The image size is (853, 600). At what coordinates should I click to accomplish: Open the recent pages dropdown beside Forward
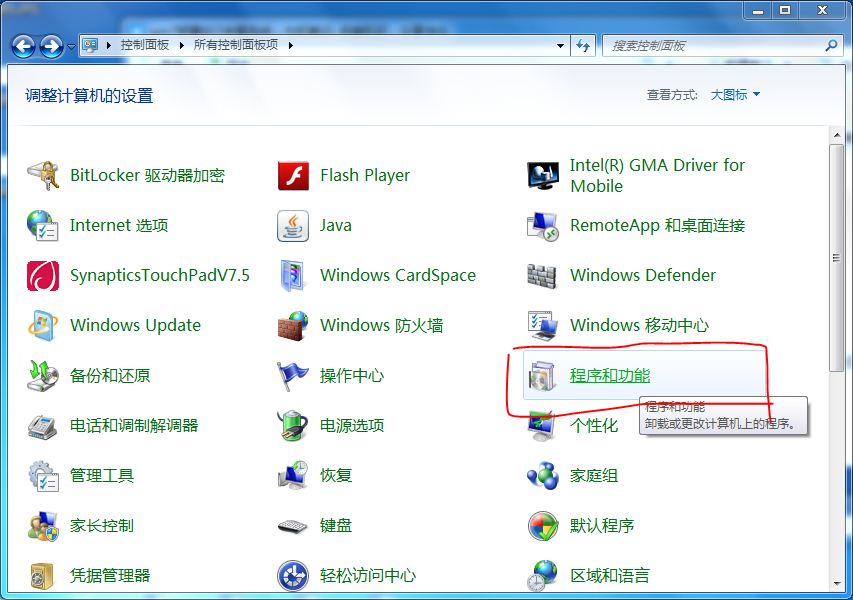coord(71,47)
